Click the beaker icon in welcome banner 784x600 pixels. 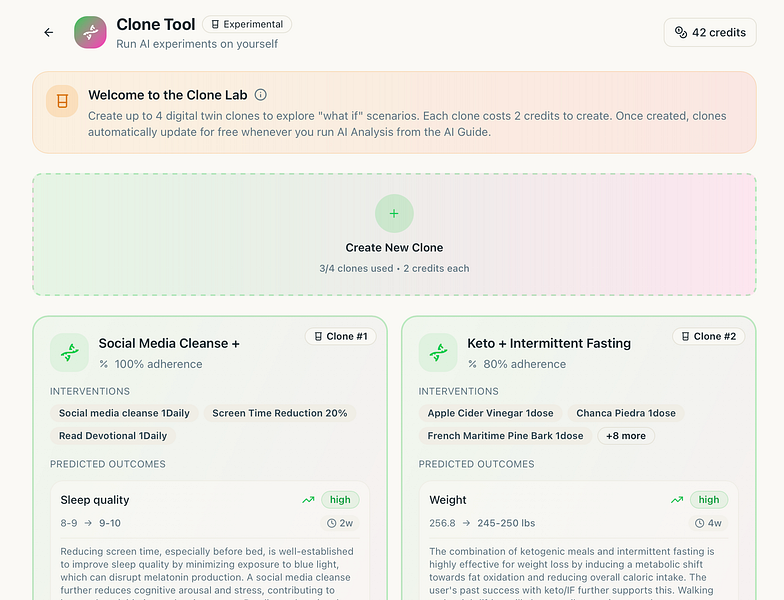point(62,101)
